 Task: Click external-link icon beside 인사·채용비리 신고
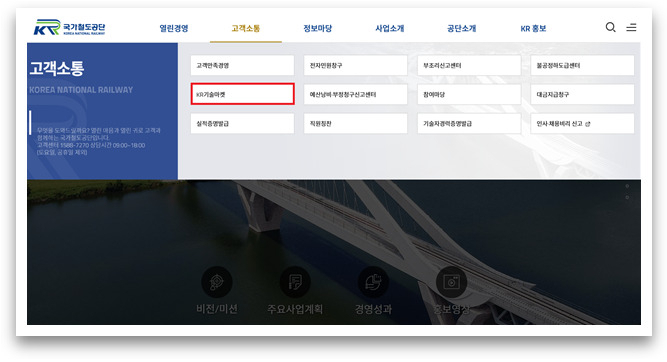(x=588, y=124)
